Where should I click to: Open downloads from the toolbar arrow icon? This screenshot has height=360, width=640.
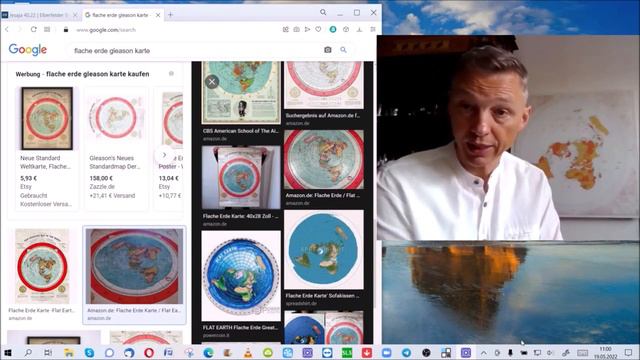[359, 29]
